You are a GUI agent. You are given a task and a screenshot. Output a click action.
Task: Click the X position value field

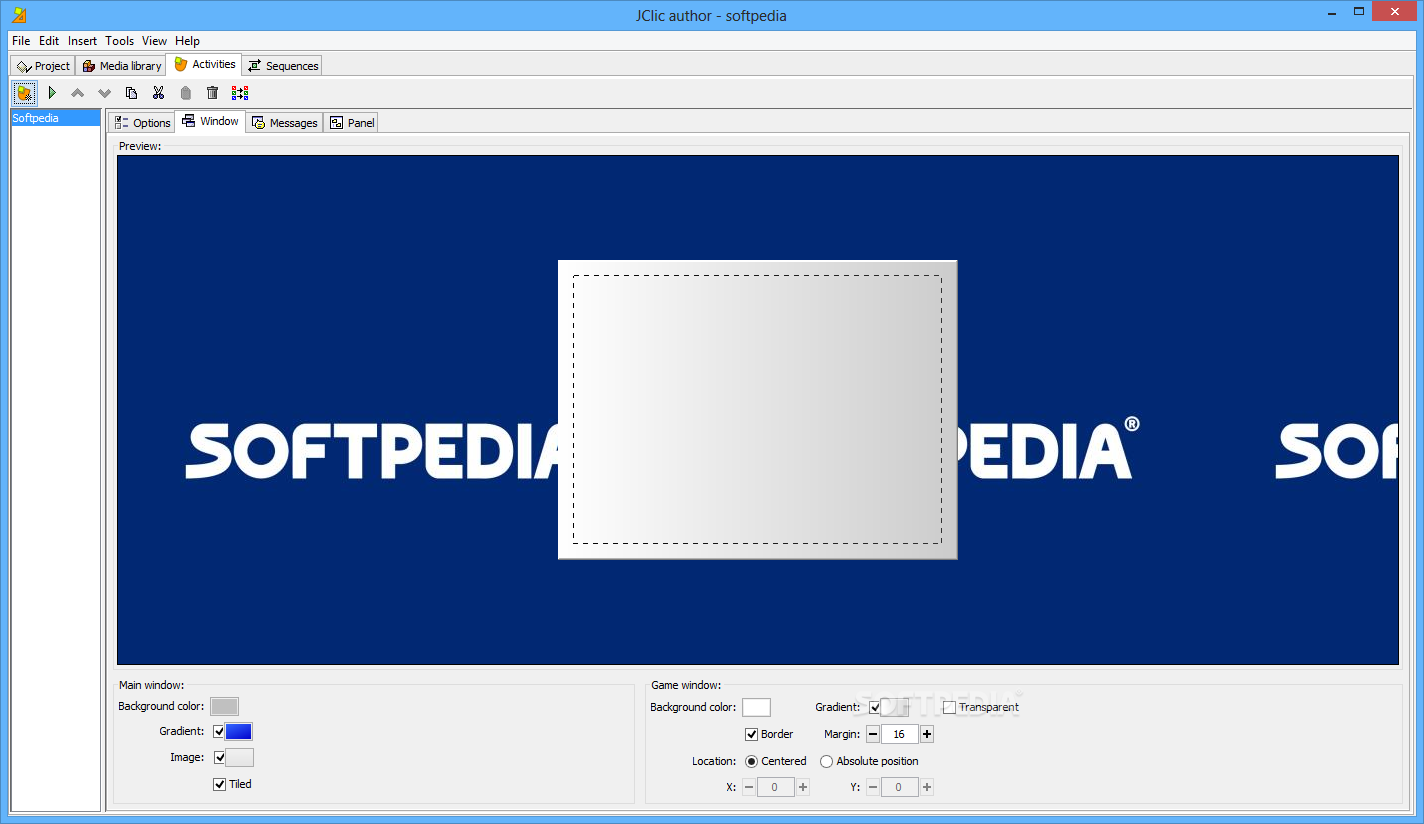pyautogui.click(x=776, y=788)
